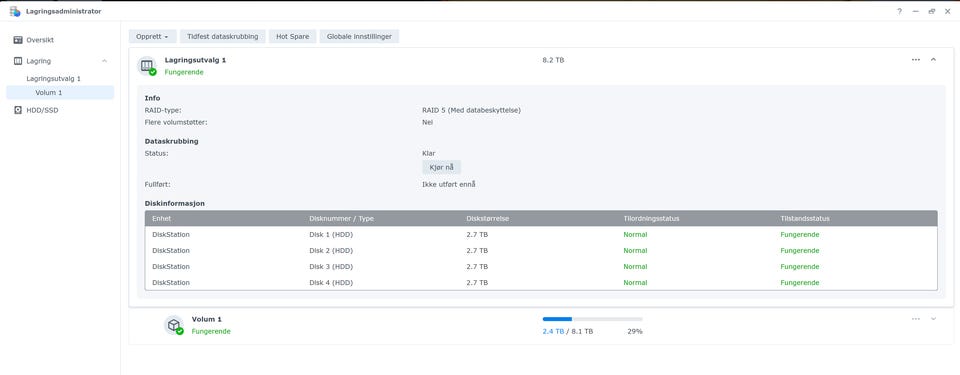This screenshot has width=960, height=375.
Task: Open the three-dot menu for Lagringsutvalg 1
Action: (x=916, y=59)
